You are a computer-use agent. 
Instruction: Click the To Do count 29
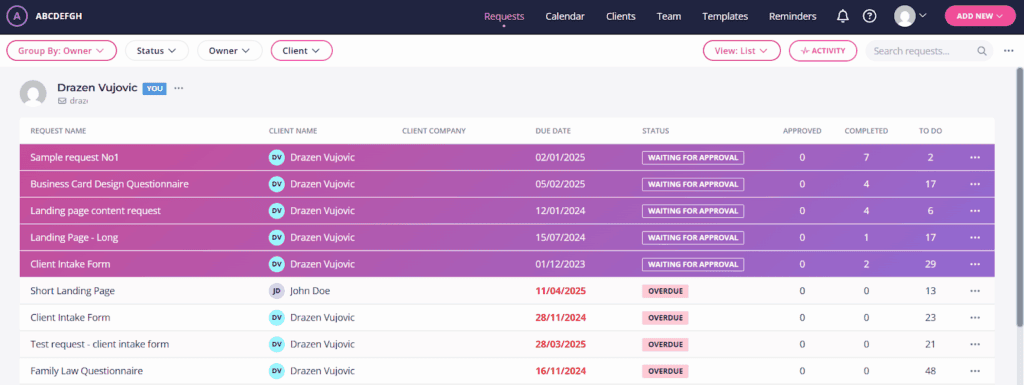point(931,264)
